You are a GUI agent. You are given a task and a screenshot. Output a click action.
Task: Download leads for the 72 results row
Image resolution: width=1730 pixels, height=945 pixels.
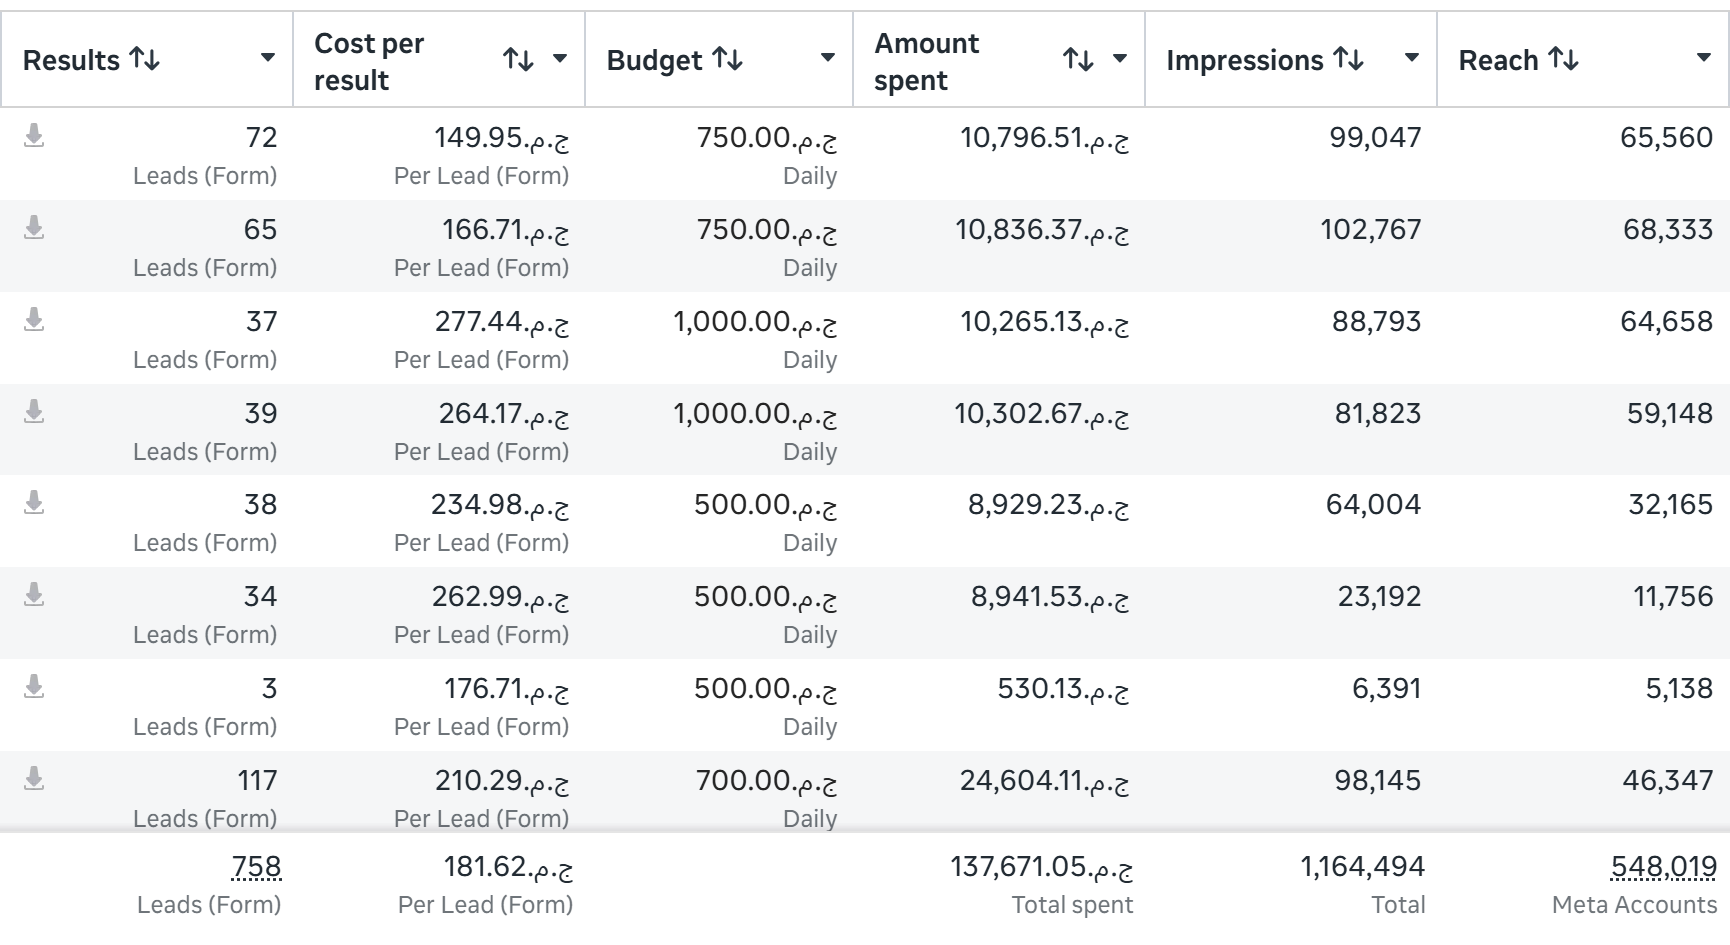(x=34, y=135)
